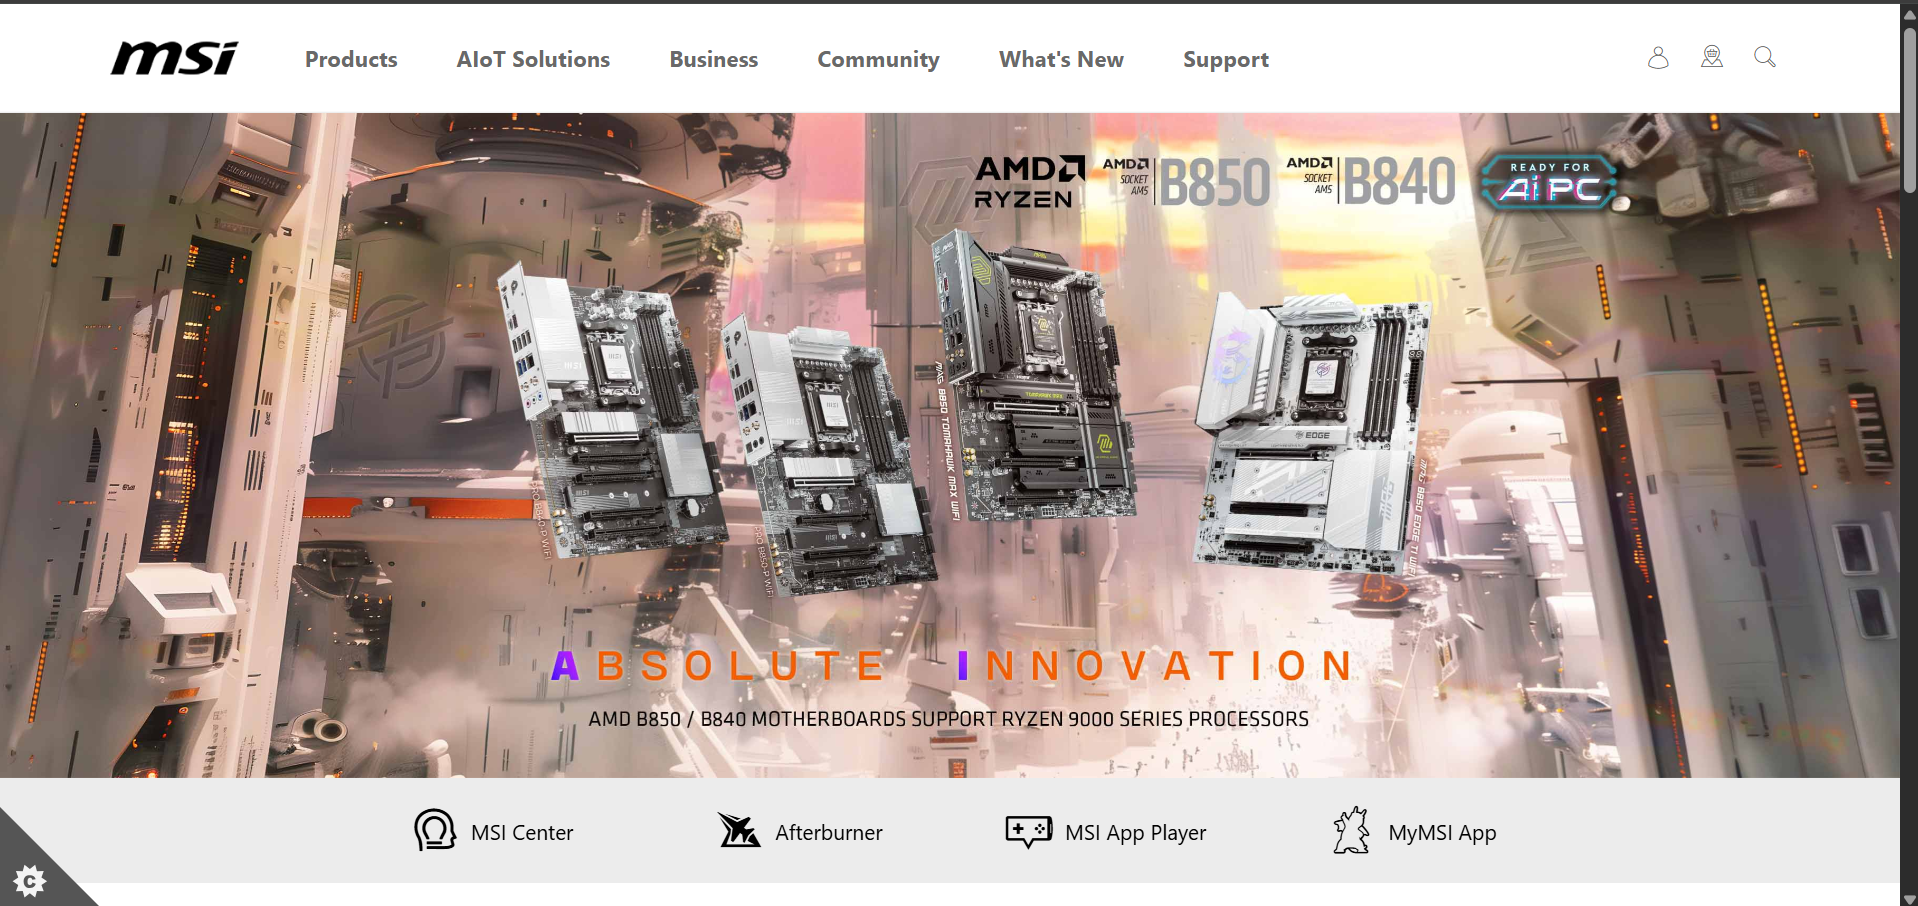
Task: Click the MSI App Player gamepad icon
Action: [1028, 830]
